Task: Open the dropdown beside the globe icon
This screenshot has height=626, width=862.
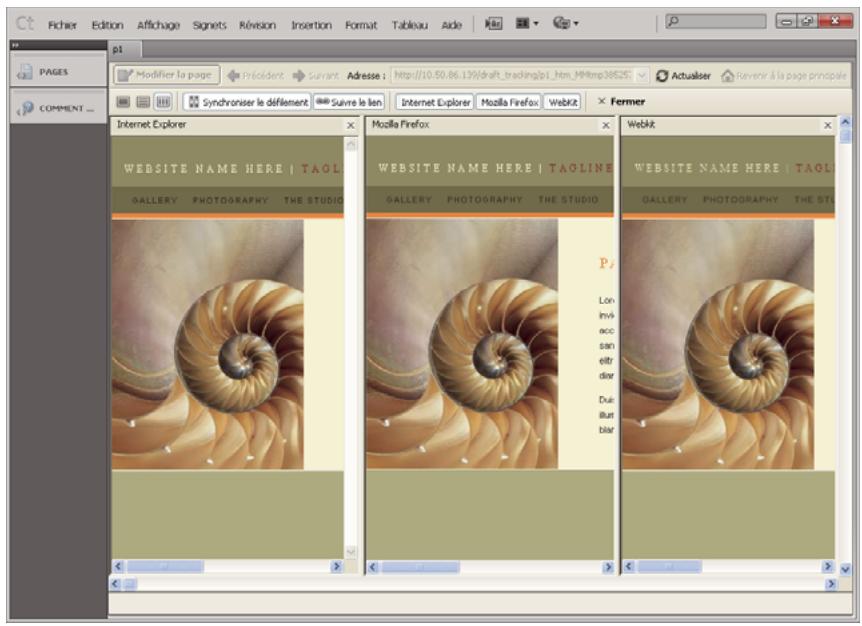Action: (x=577, y=24)
